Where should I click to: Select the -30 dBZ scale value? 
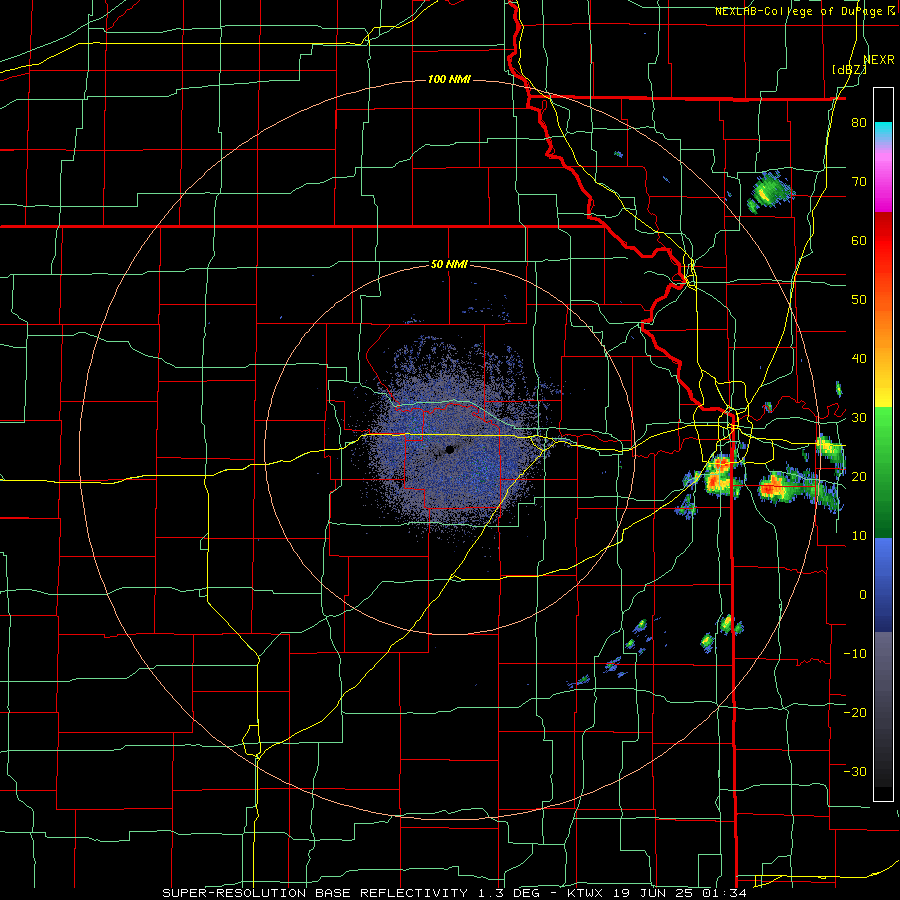(x=855, y=772)
